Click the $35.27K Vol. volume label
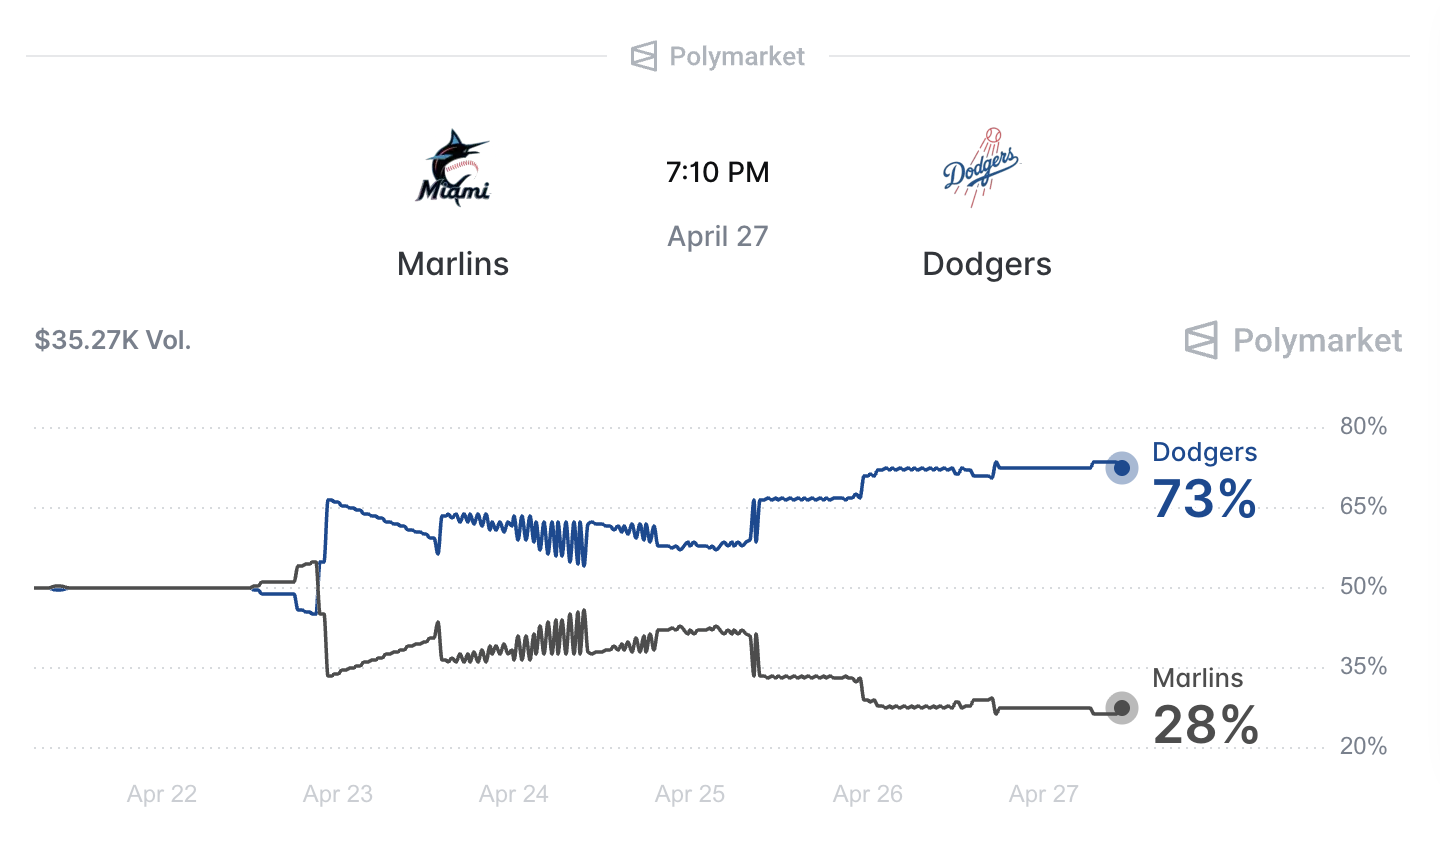Image resolution: width=1440 pixels, height=848 pixels. [113, 340]
